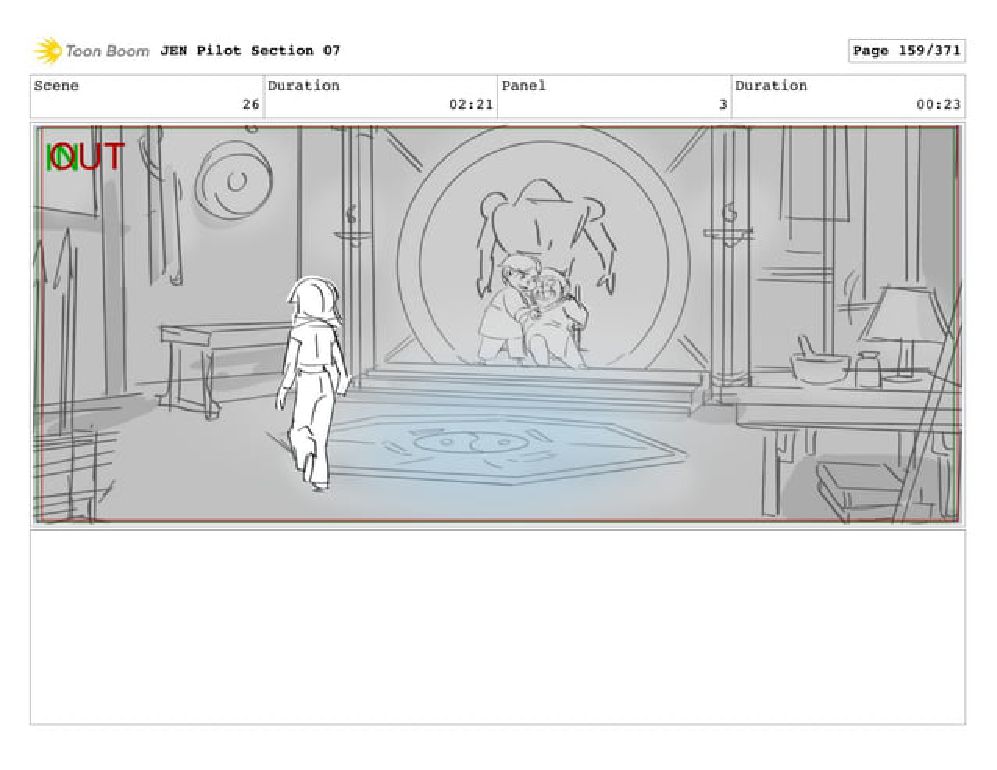Click the 'Panel' header label

[523, 86]
